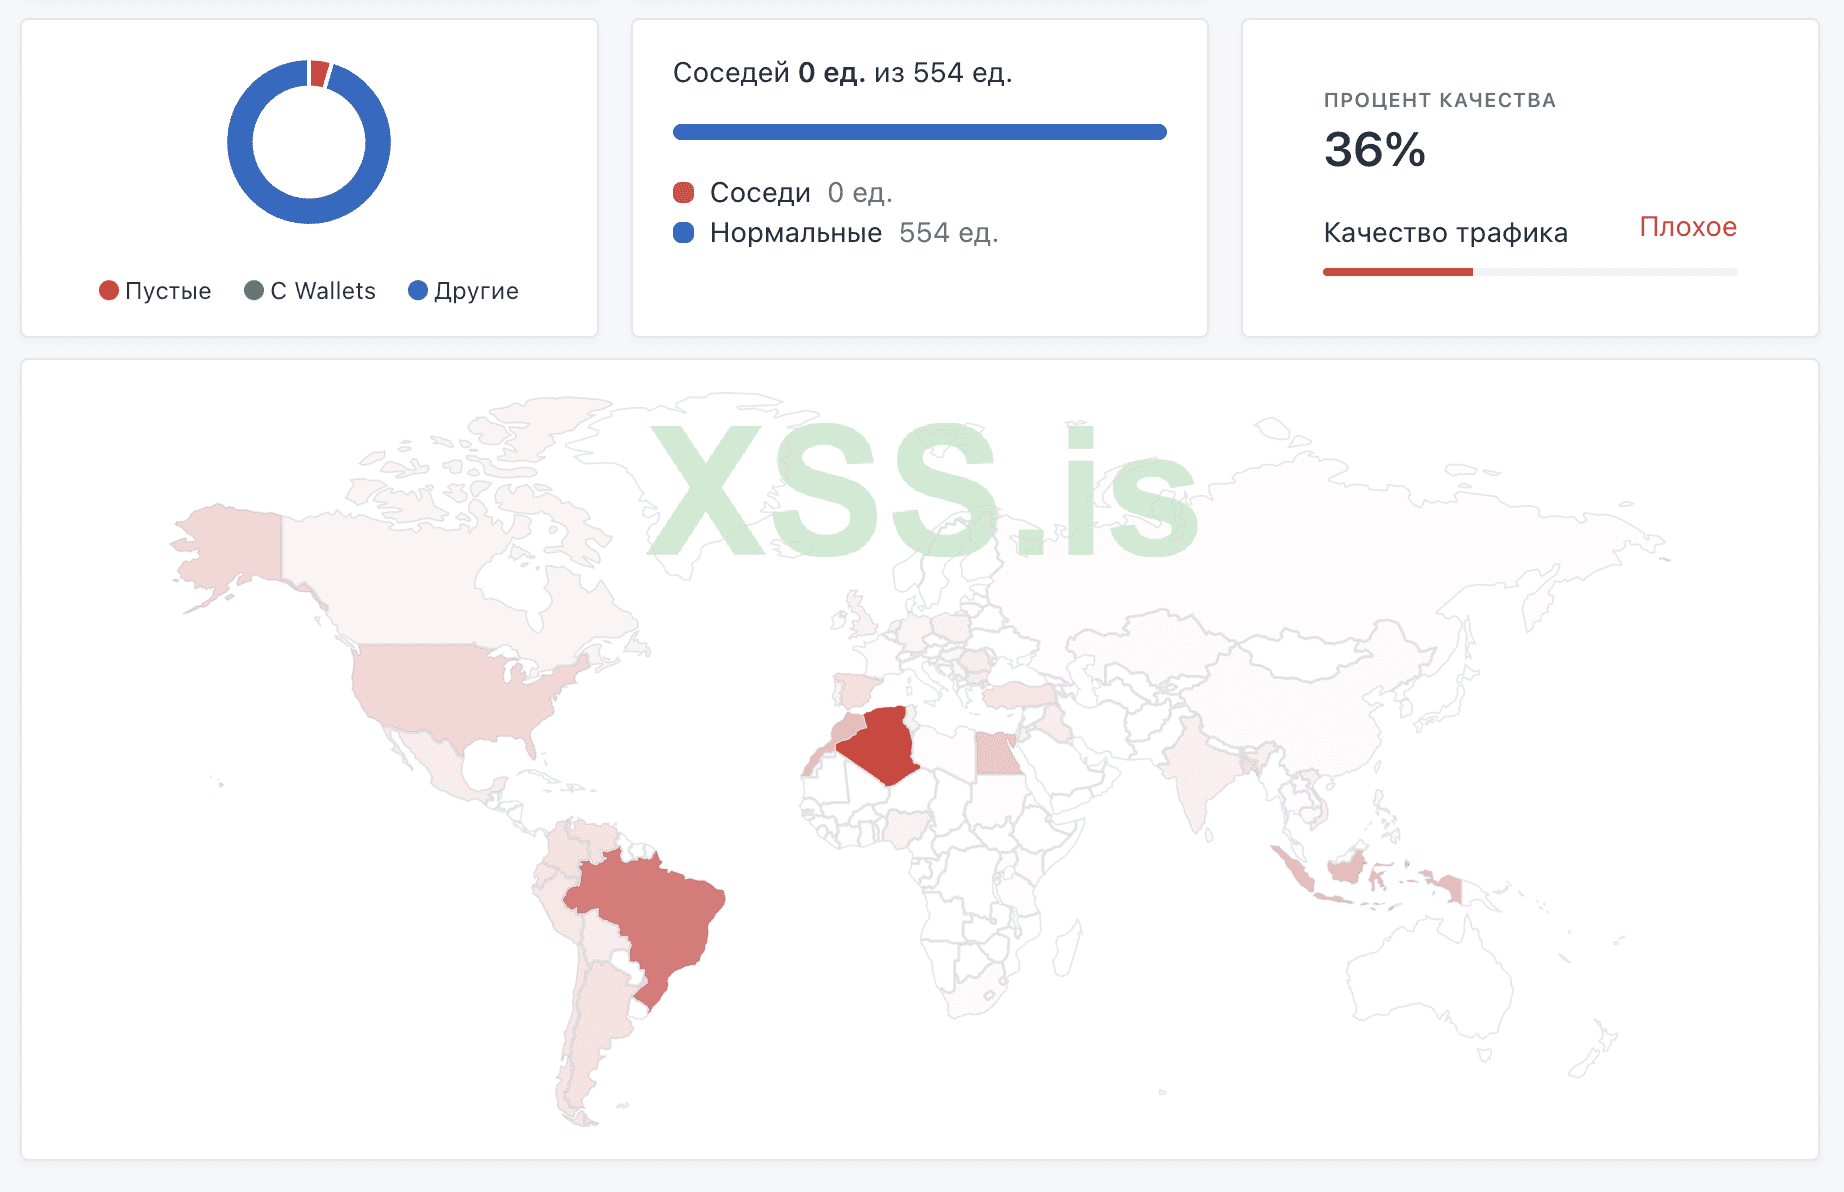Click the red Плохое quality label
This screenshot has width=1844, height=1192.
coord(1687,227)
